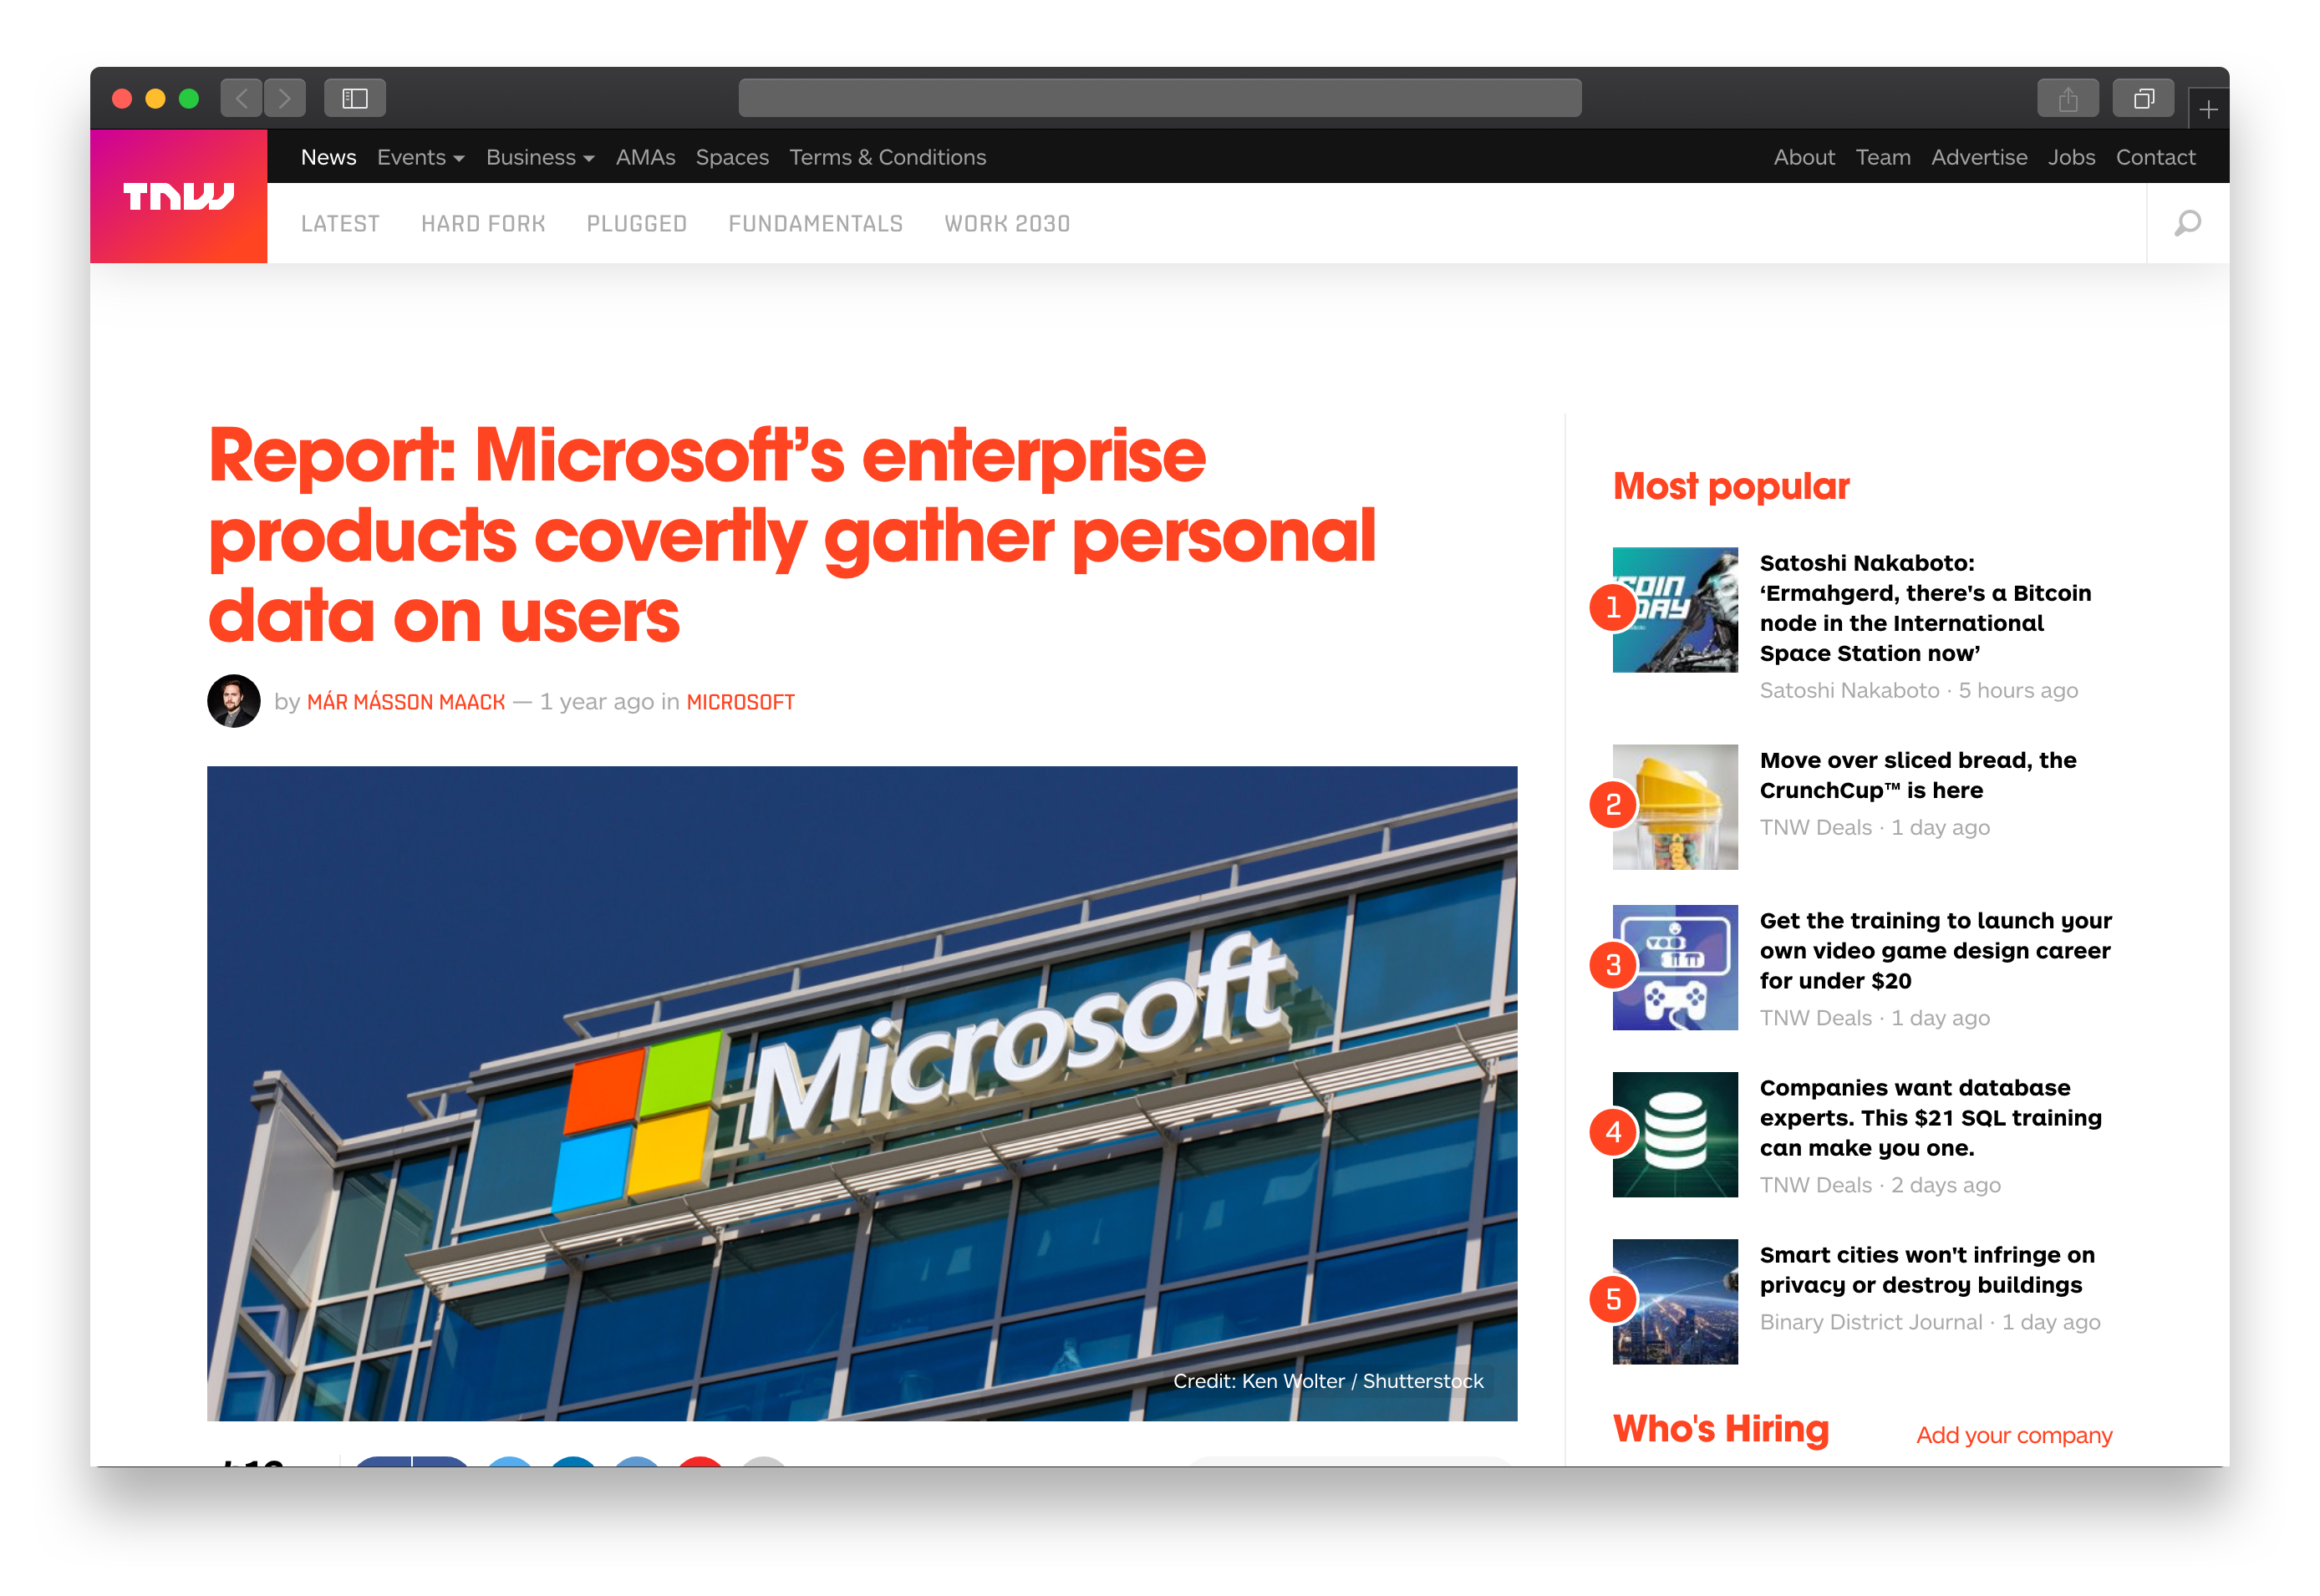Open the Advertise link
The width and height of the screenshot is (2320, 1596).
[1979, 157]
